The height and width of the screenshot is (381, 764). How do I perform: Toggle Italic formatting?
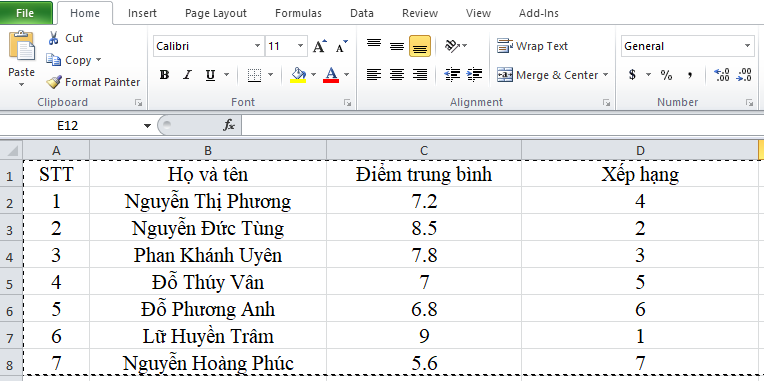coord(187,75)
